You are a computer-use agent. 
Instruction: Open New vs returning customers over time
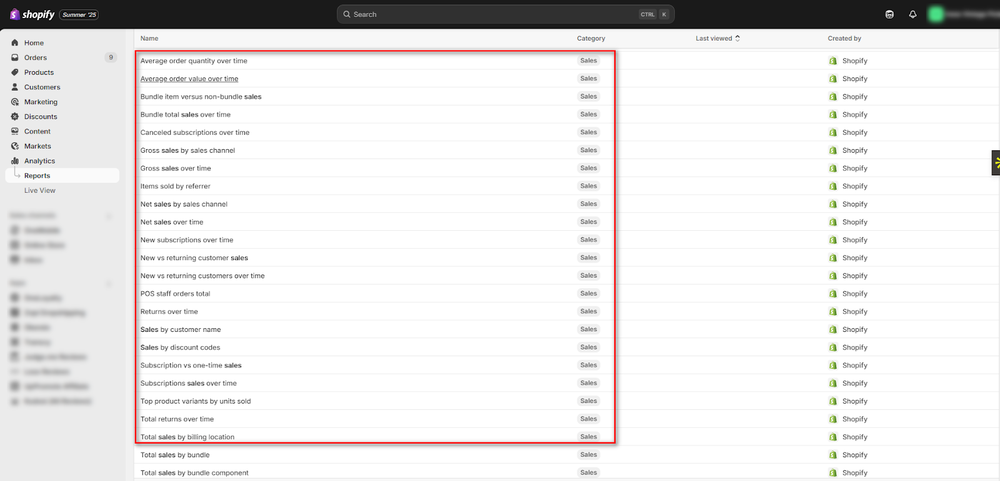pos(202,276)
